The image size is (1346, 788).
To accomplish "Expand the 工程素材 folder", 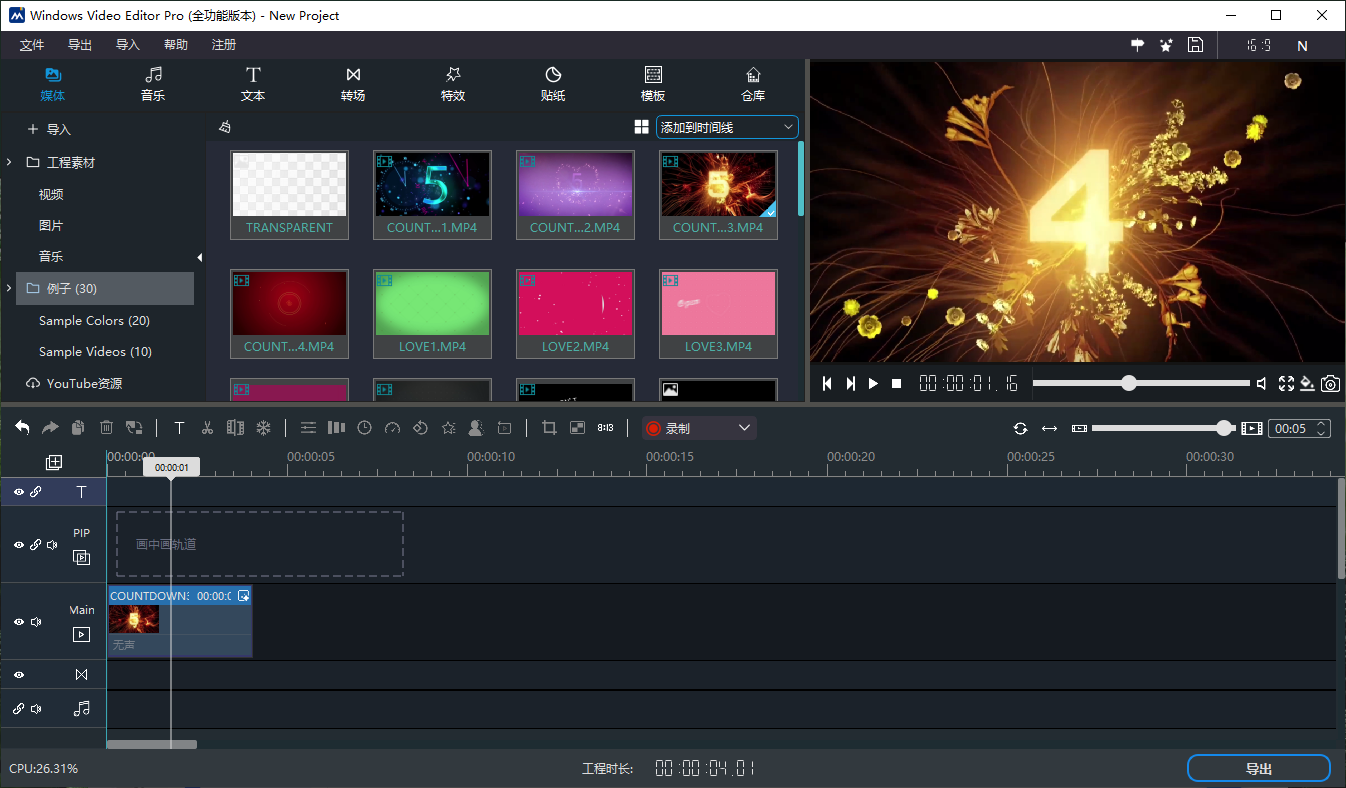I will pos(9,162).
